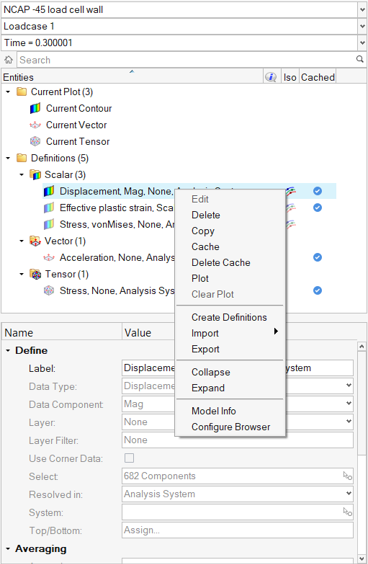Choose Delete Cache from the context menu
This screenshot has width=368, height=564.
[x=221, y=263]
